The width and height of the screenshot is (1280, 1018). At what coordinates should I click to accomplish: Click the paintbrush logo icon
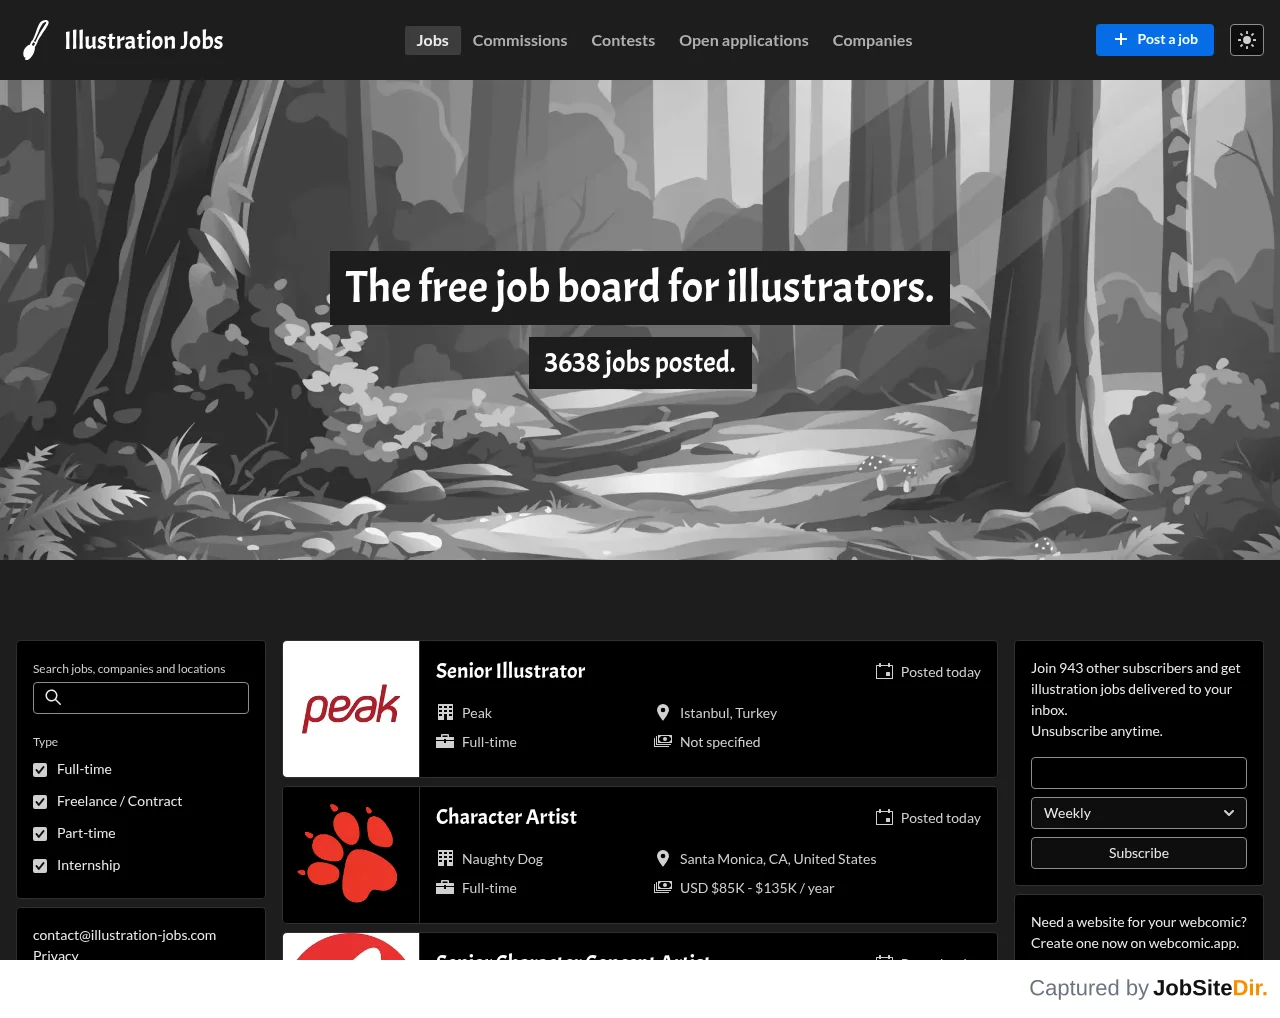click(36, 40)
